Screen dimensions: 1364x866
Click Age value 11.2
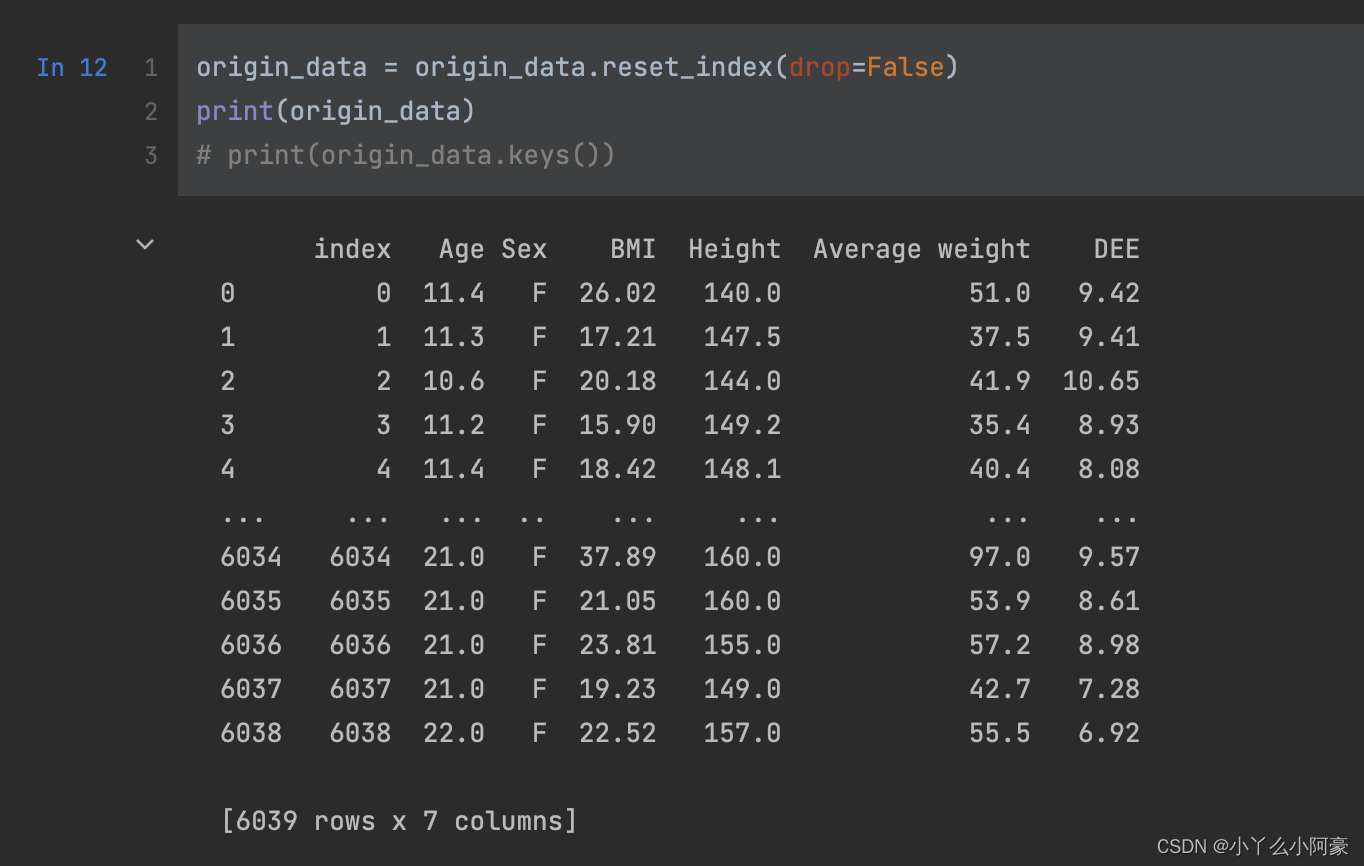coord(454,425)
